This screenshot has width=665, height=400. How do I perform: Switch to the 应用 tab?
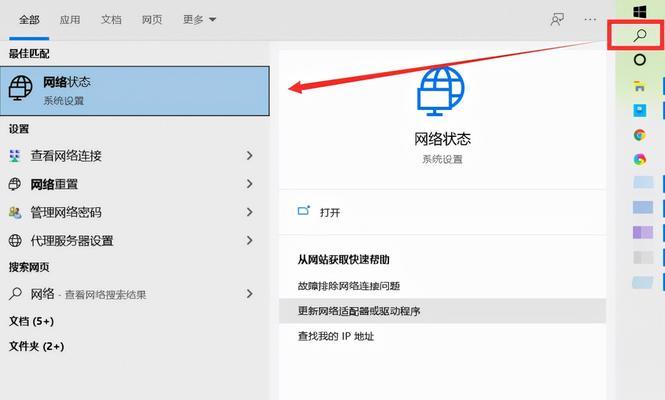70,20
